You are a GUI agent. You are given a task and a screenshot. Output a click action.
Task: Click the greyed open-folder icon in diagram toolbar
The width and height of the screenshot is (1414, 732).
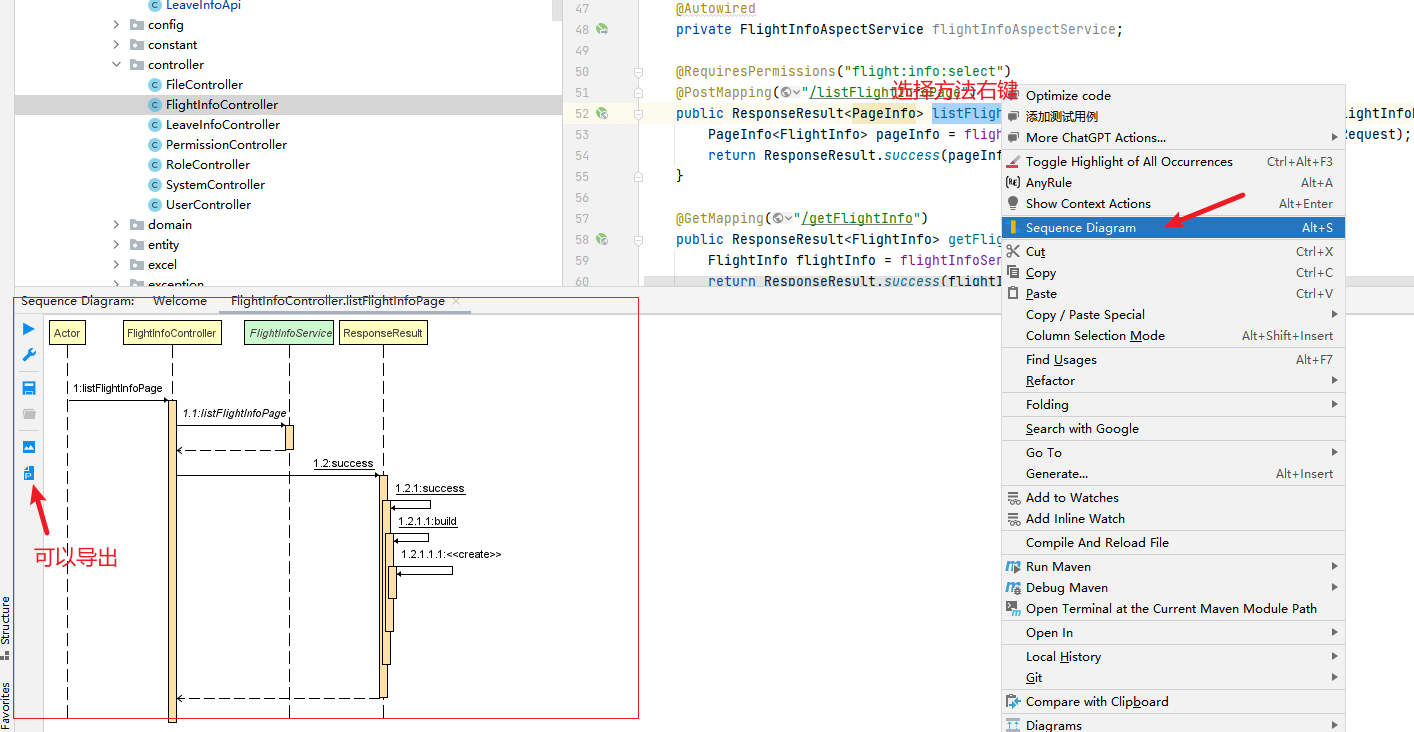(x=29, y=414)
